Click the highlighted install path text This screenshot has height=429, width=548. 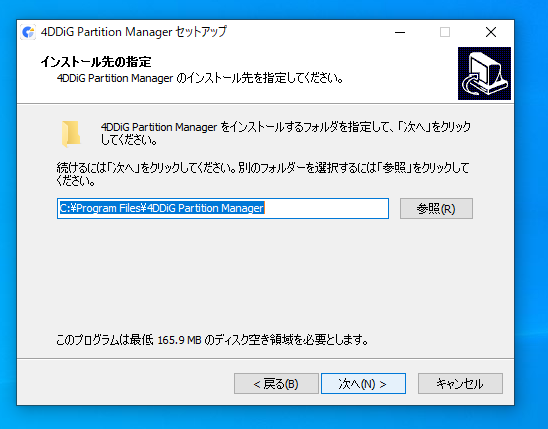pyautogui.click(x=162, y=208)
